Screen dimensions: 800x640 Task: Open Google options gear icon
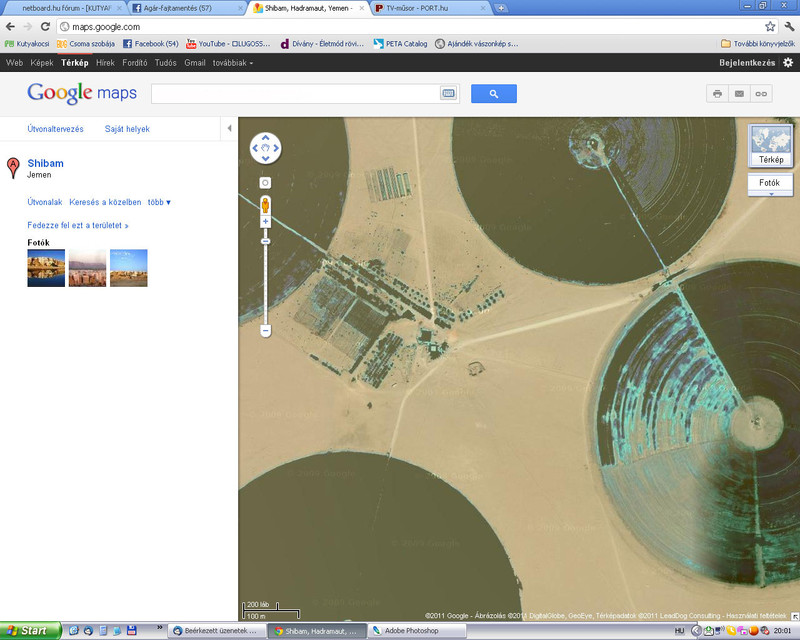788,63
